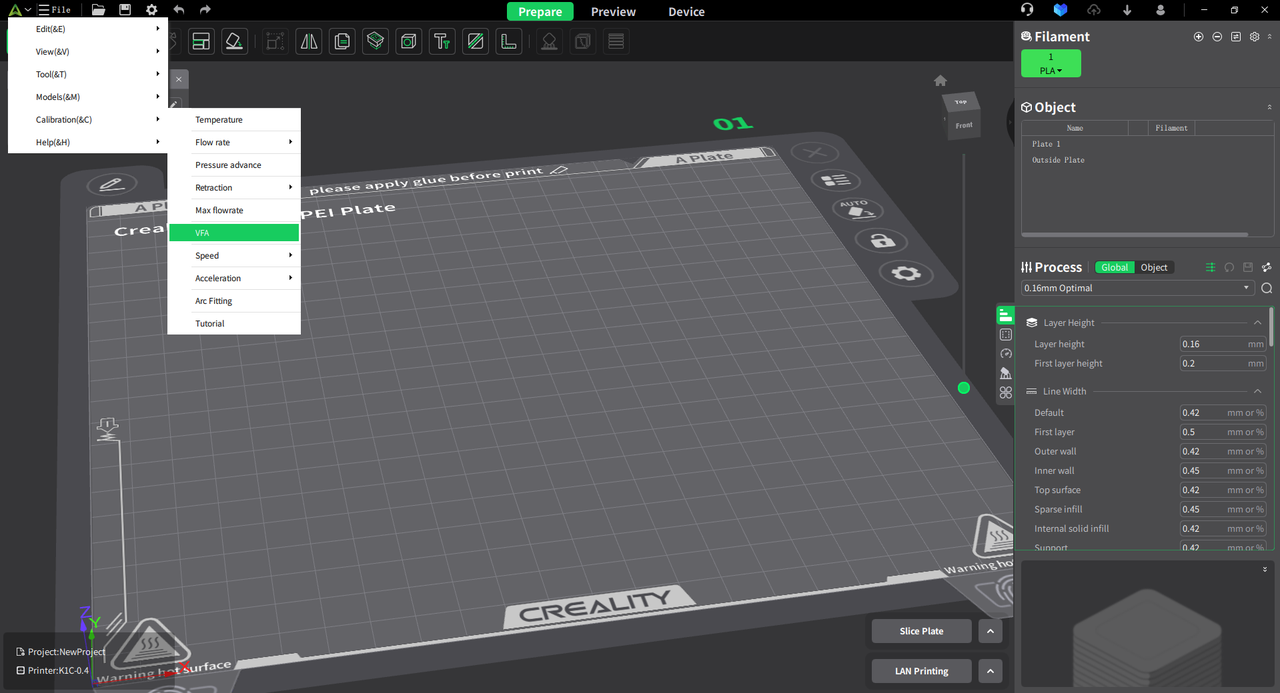Open the Clone object tool
Screen dimensions: 1280x693
coord(341,41)
